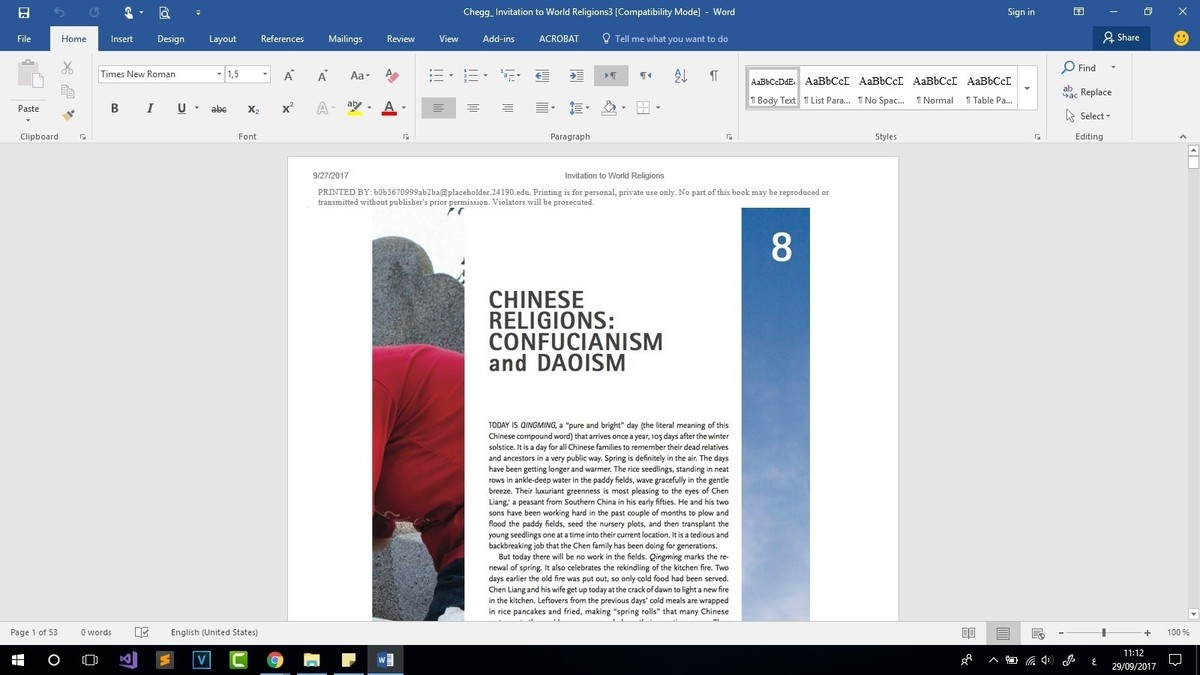Sort text with the A-Z icon
The width and height of the screenshot is (1200, 675).
[680, 76]
